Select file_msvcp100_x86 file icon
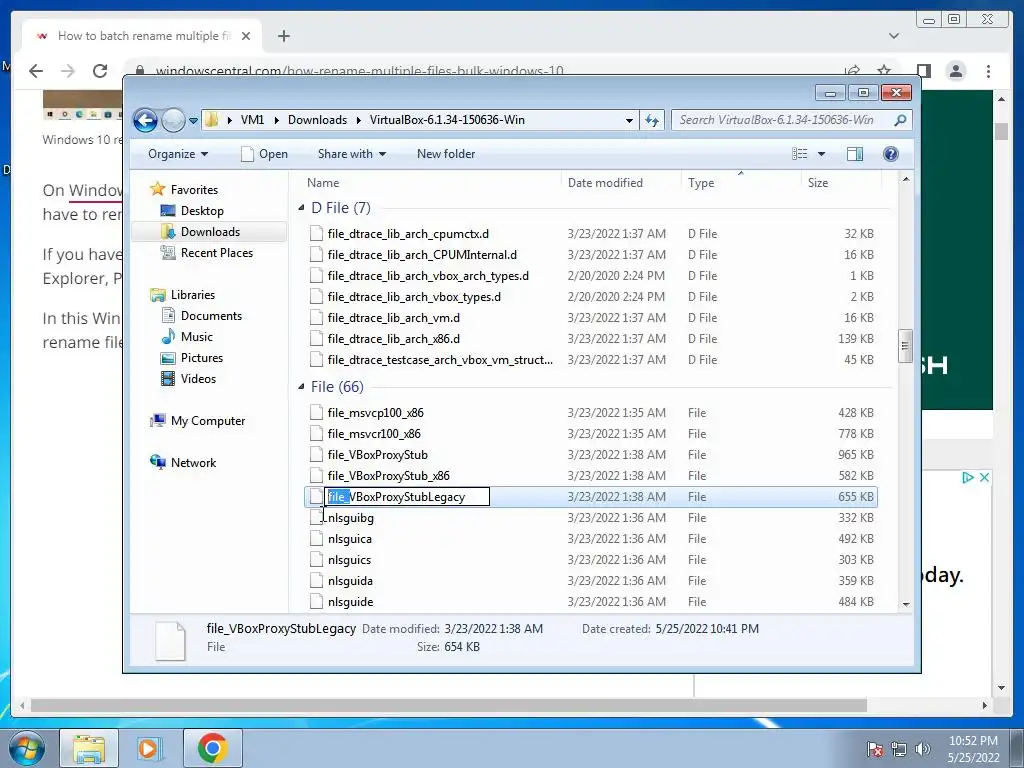The width and height of the screenshot is (1024, 768). (317, 413)
